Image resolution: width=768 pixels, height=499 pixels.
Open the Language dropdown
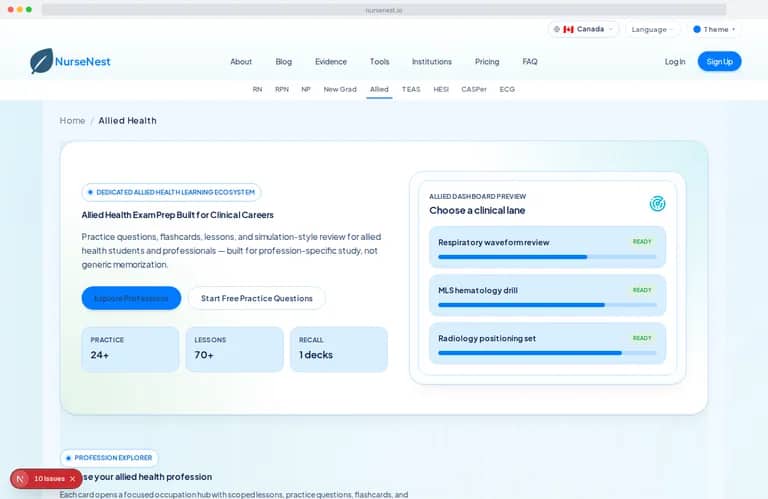point(652,29)
